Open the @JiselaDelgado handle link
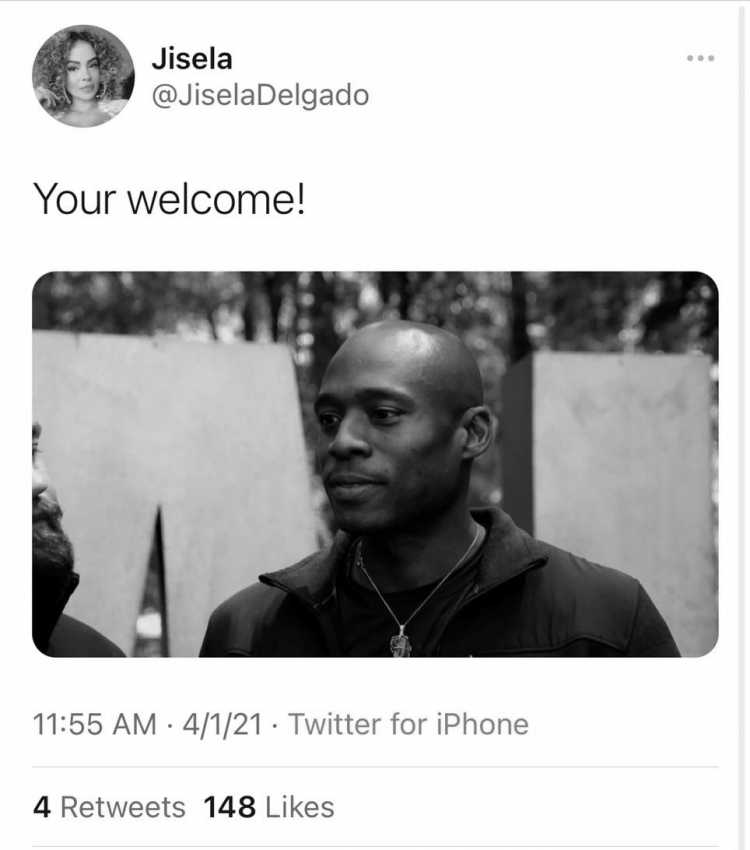 tap(260, 95)
